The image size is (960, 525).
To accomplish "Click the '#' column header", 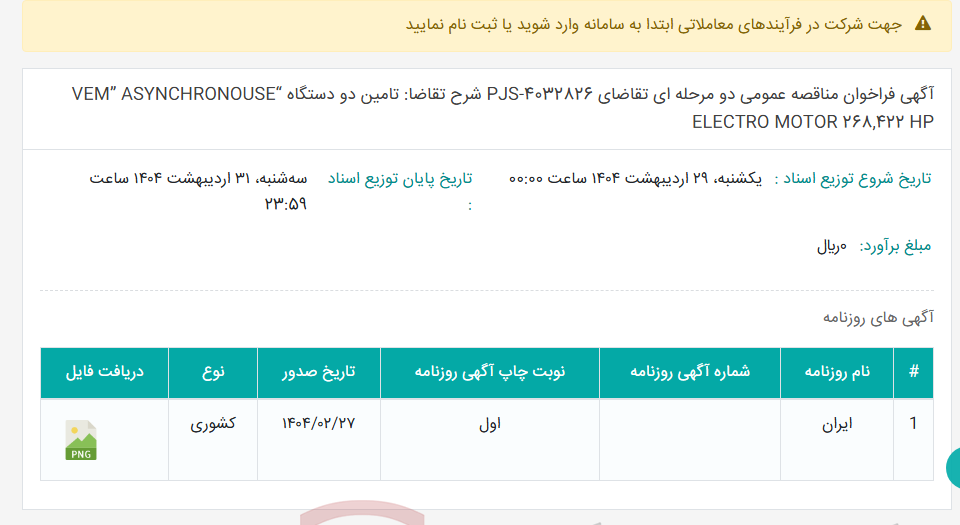I will 913,372.
